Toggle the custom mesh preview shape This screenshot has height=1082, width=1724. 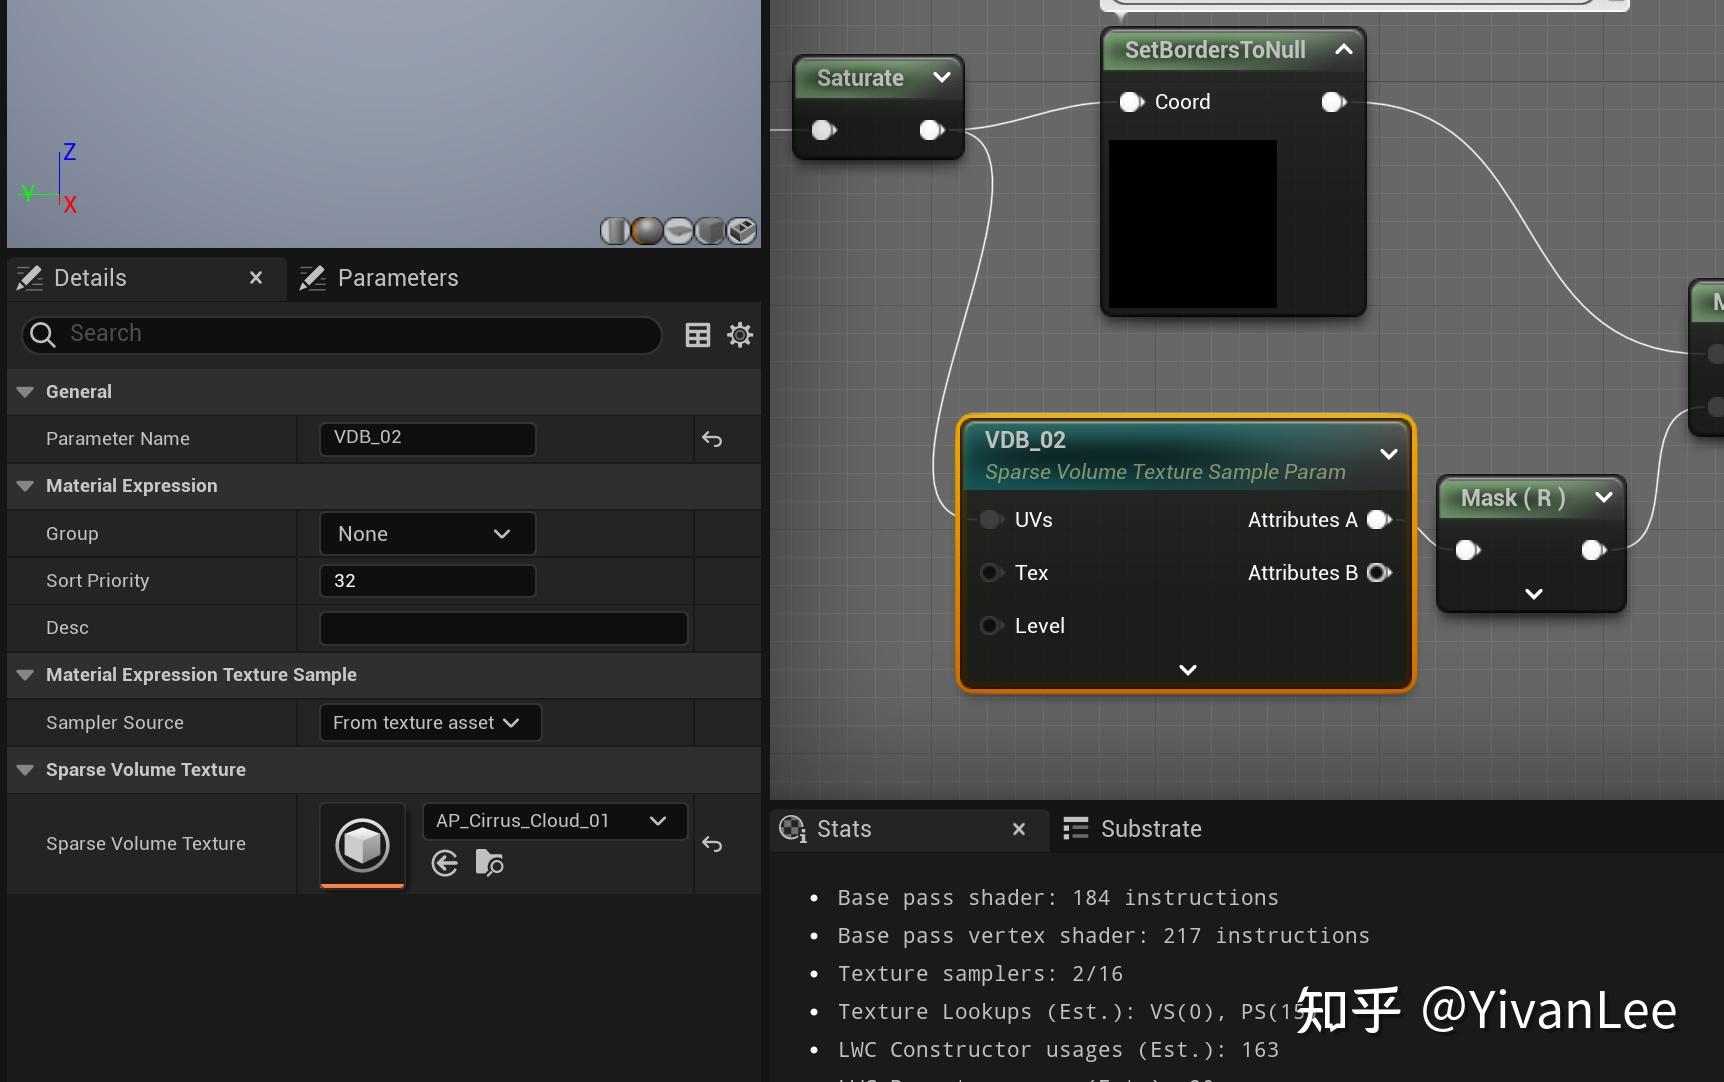(742, 230)
